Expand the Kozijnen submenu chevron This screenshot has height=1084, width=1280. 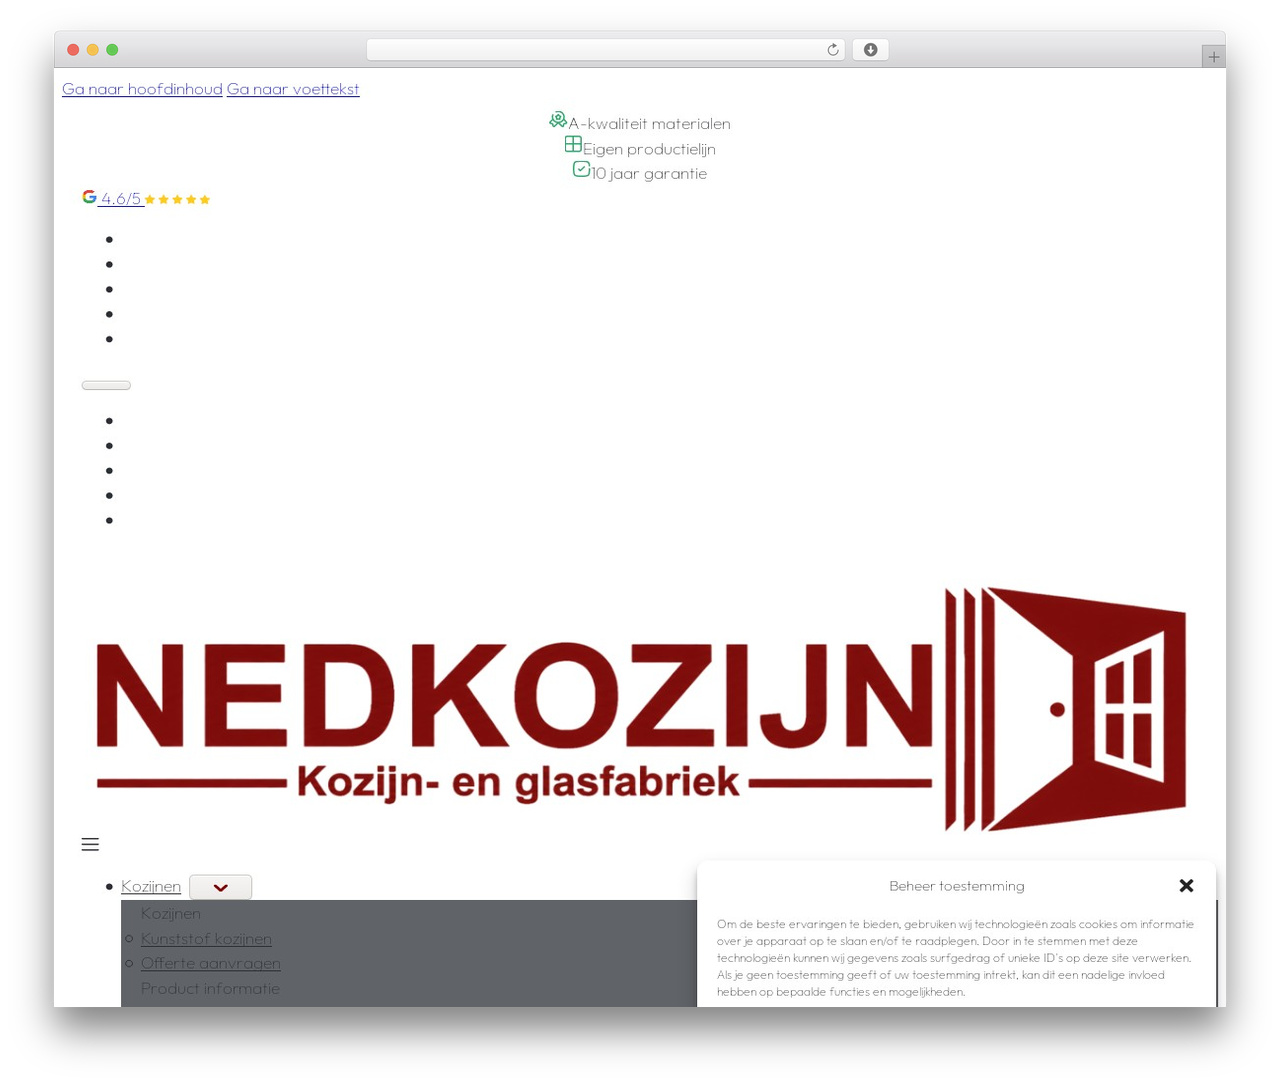pyautogui.click(x=220, y=887)
